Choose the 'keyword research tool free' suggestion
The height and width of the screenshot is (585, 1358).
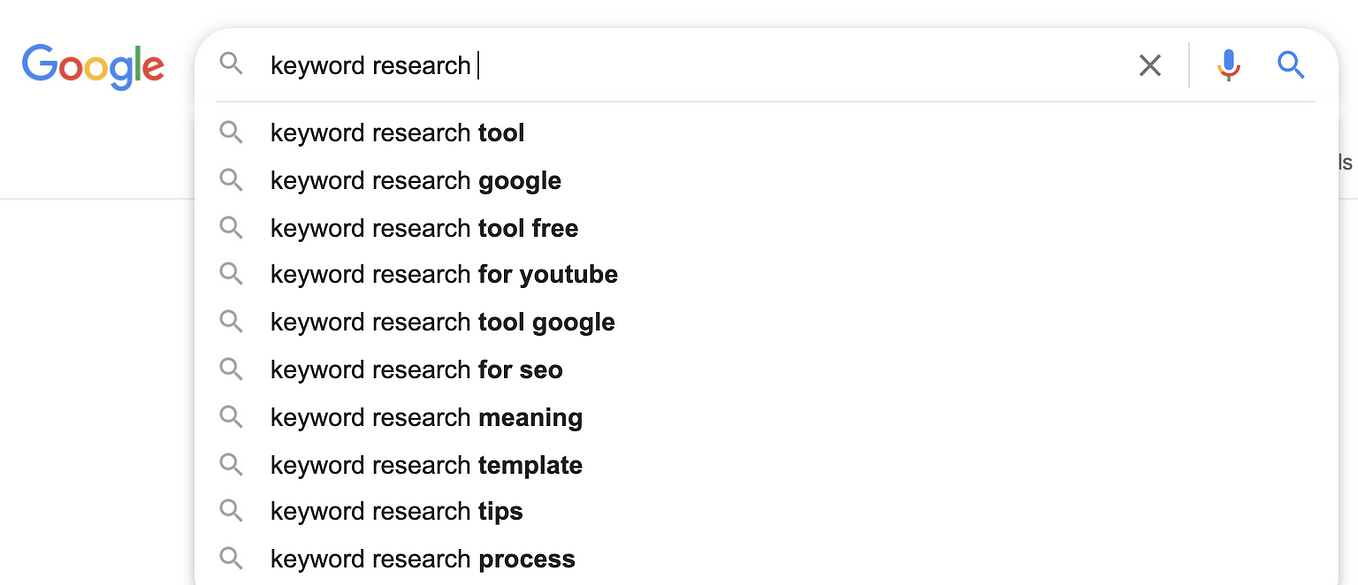(423, 227)
